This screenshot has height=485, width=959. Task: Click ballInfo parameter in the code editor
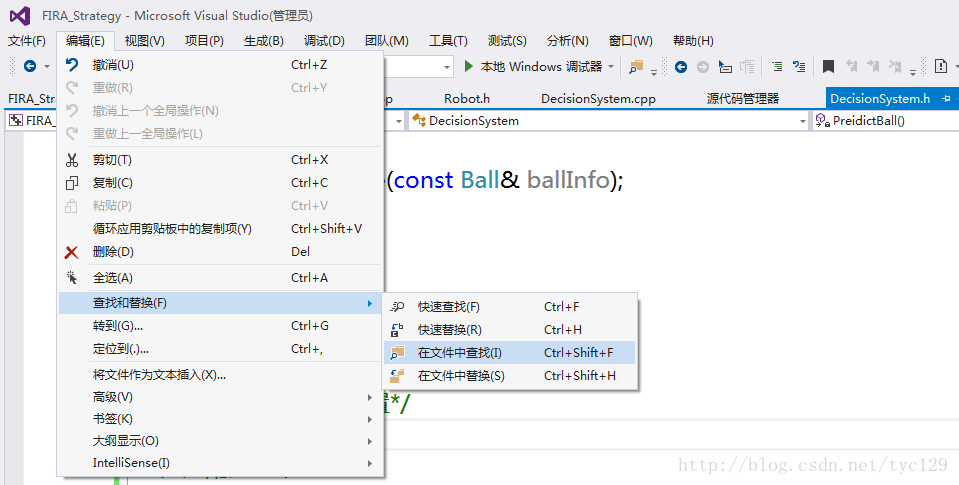click(568, 180)
